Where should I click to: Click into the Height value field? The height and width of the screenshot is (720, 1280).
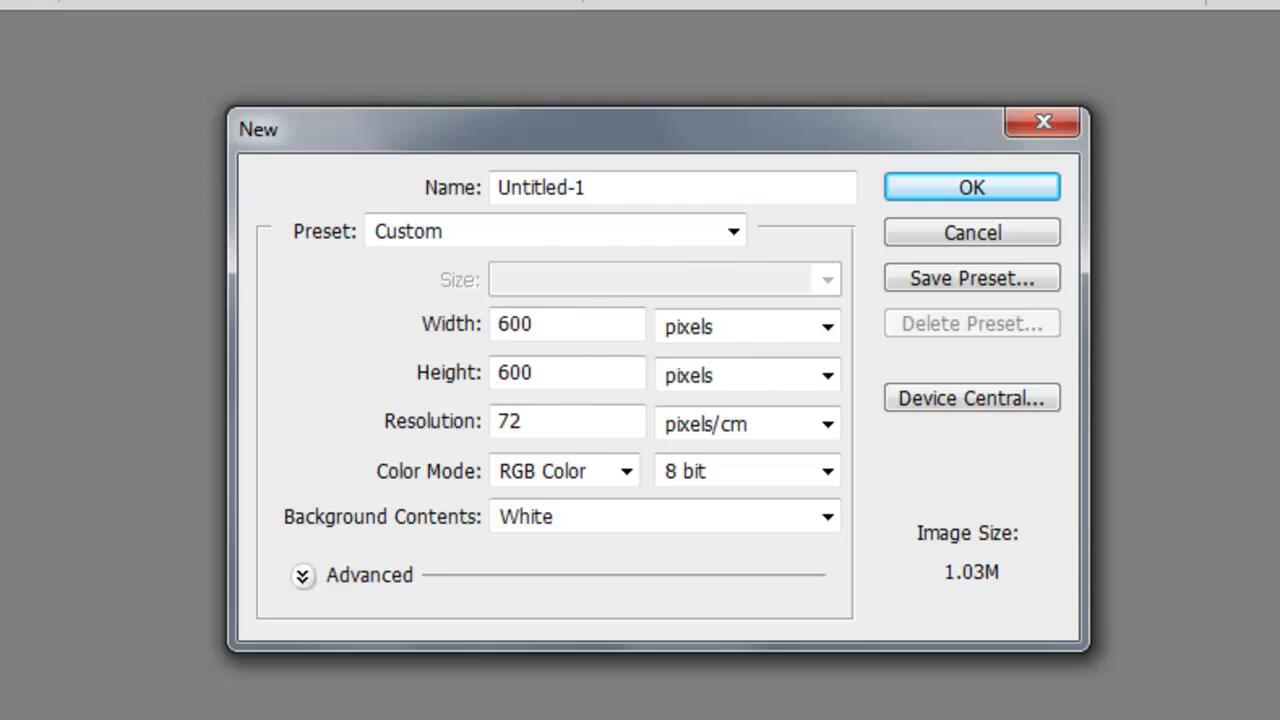567,373
